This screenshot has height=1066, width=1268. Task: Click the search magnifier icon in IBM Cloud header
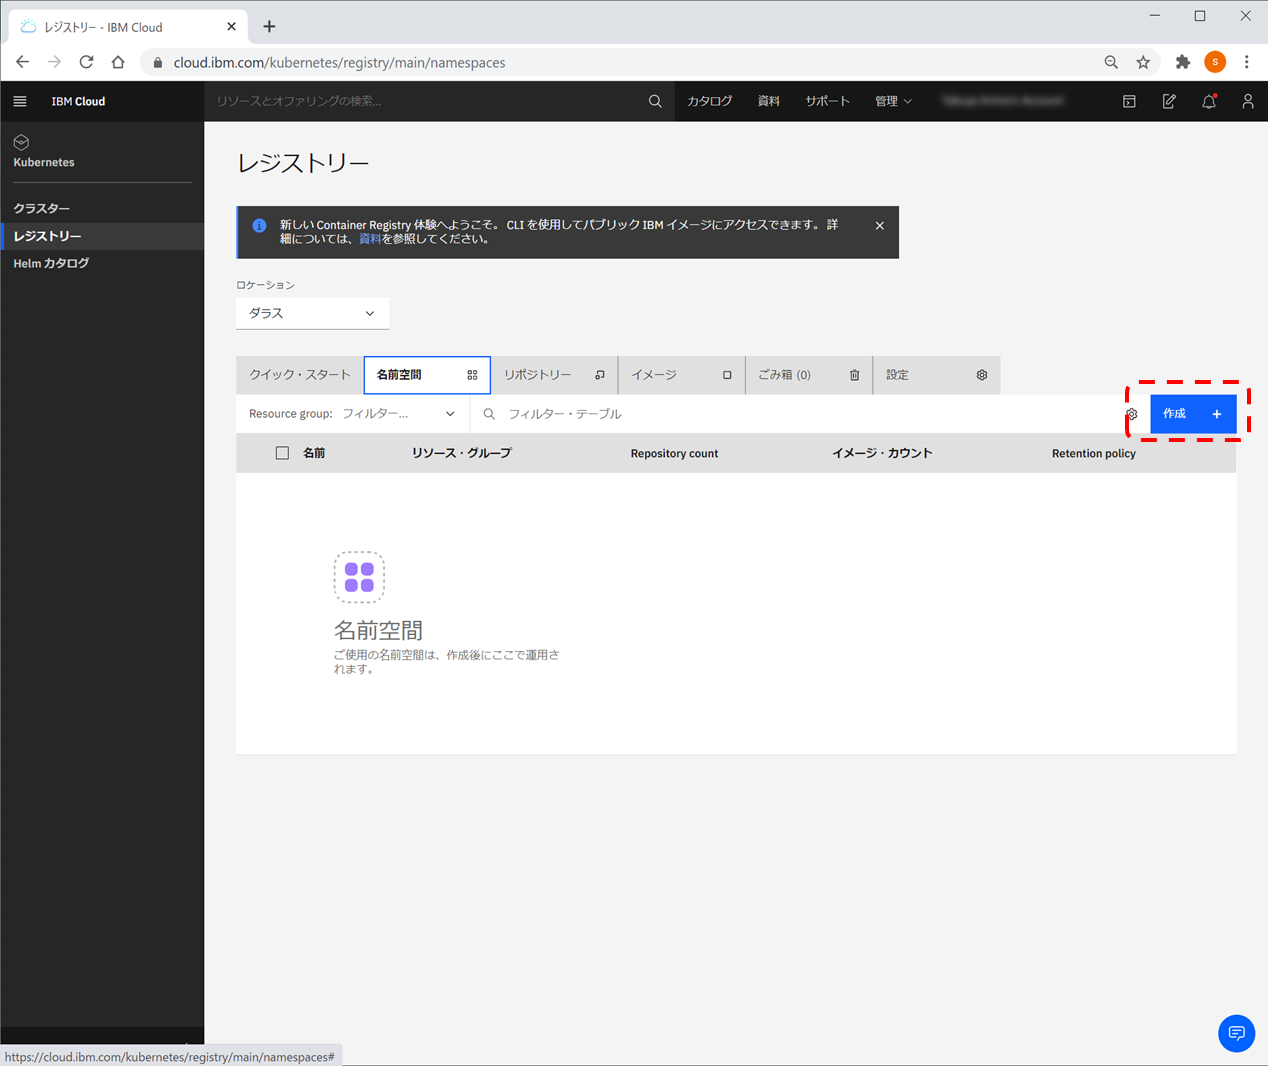pos(655,101)
